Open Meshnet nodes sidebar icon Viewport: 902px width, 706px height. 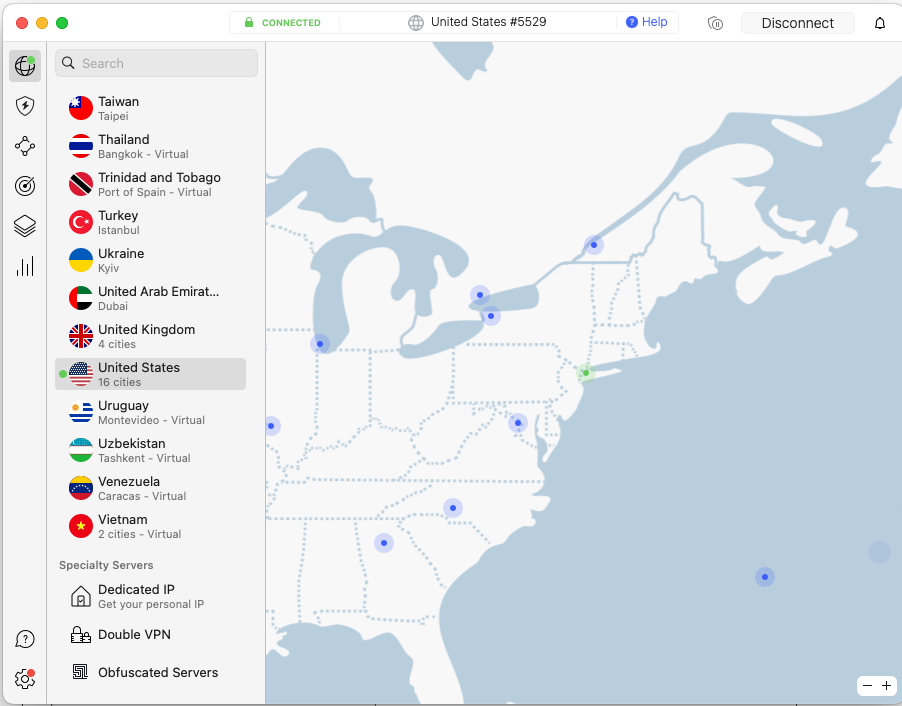tap(25, 146)
